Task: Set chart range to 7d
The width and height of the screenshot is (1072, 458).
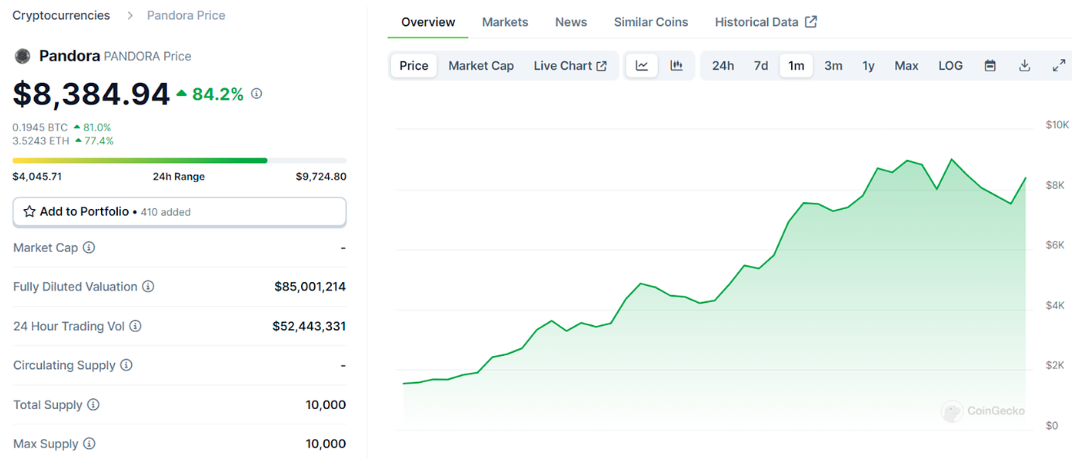Action: tap(761, 66)
